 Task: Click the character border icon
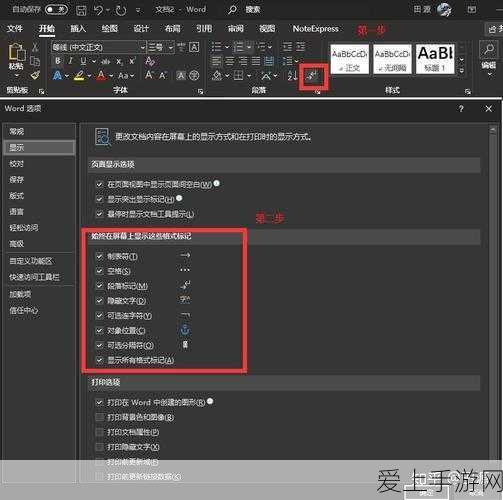coord(194,47)
